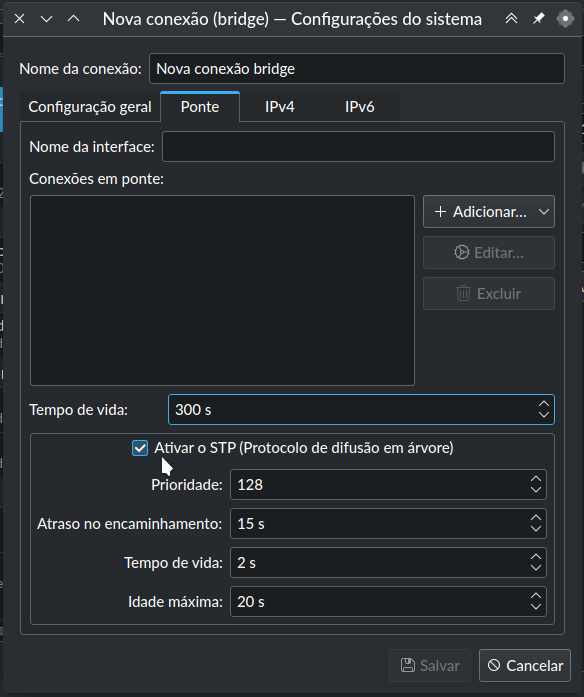Decrease Atraso no encaminhamento value

[x=536, y=529]
